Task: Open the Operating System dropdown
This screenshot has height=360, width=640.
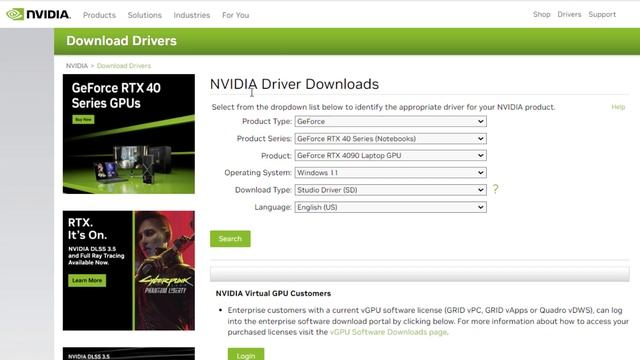Action: (x=390, y=173)
